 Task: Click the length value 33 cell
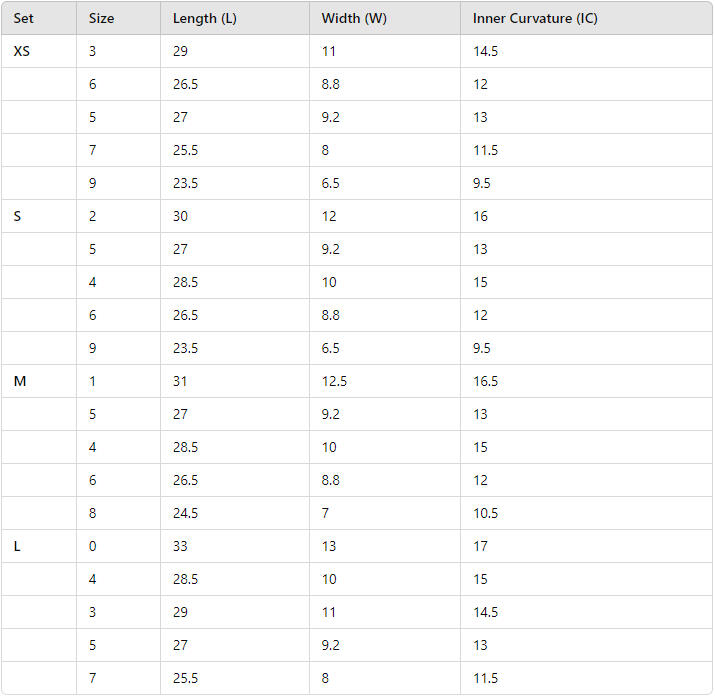click(x=180, y=546)
